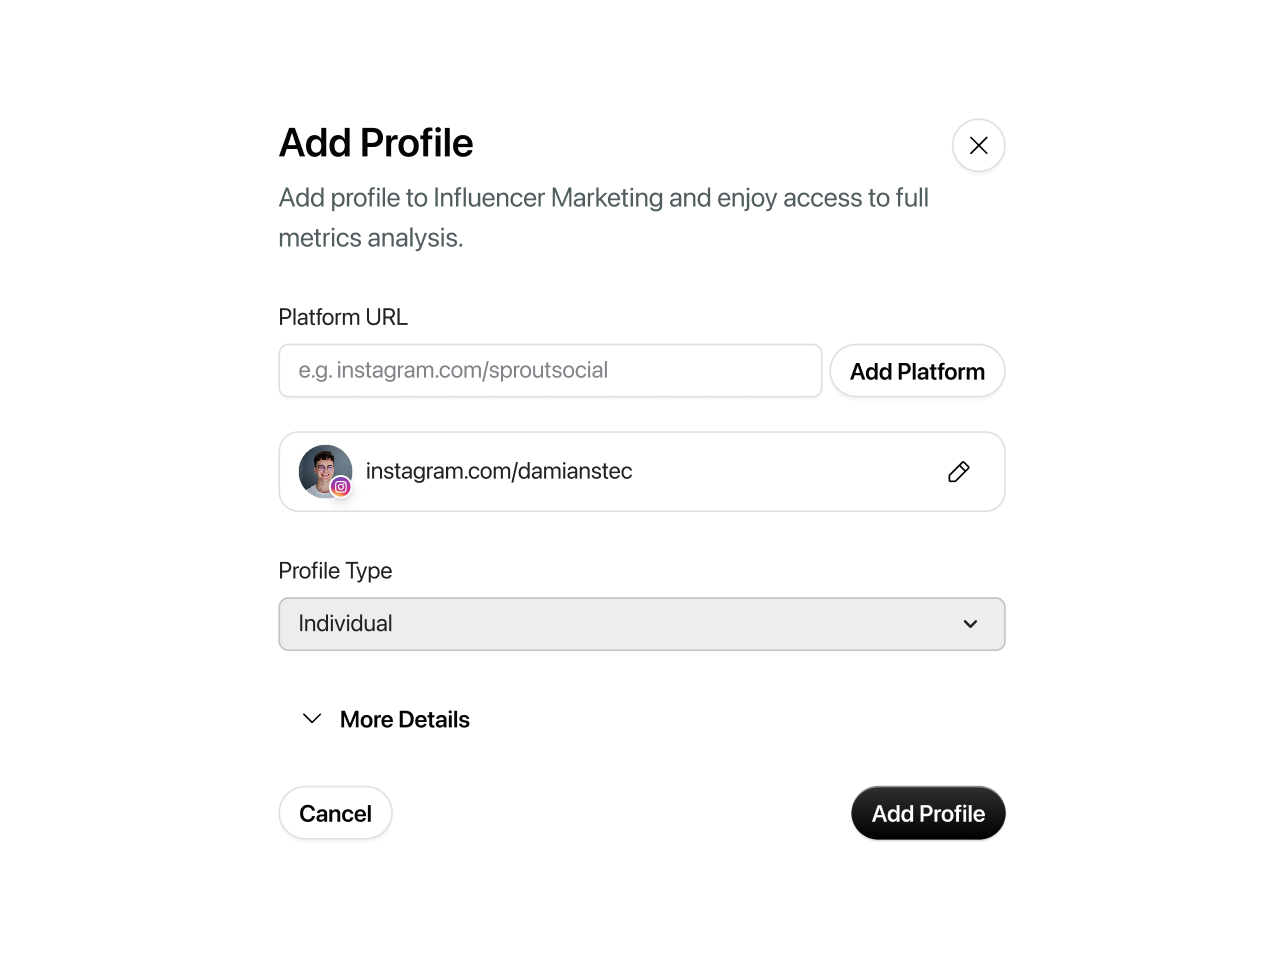
Task: Click the damianstec profile avatar photo
Action: [x=322, y=467]
